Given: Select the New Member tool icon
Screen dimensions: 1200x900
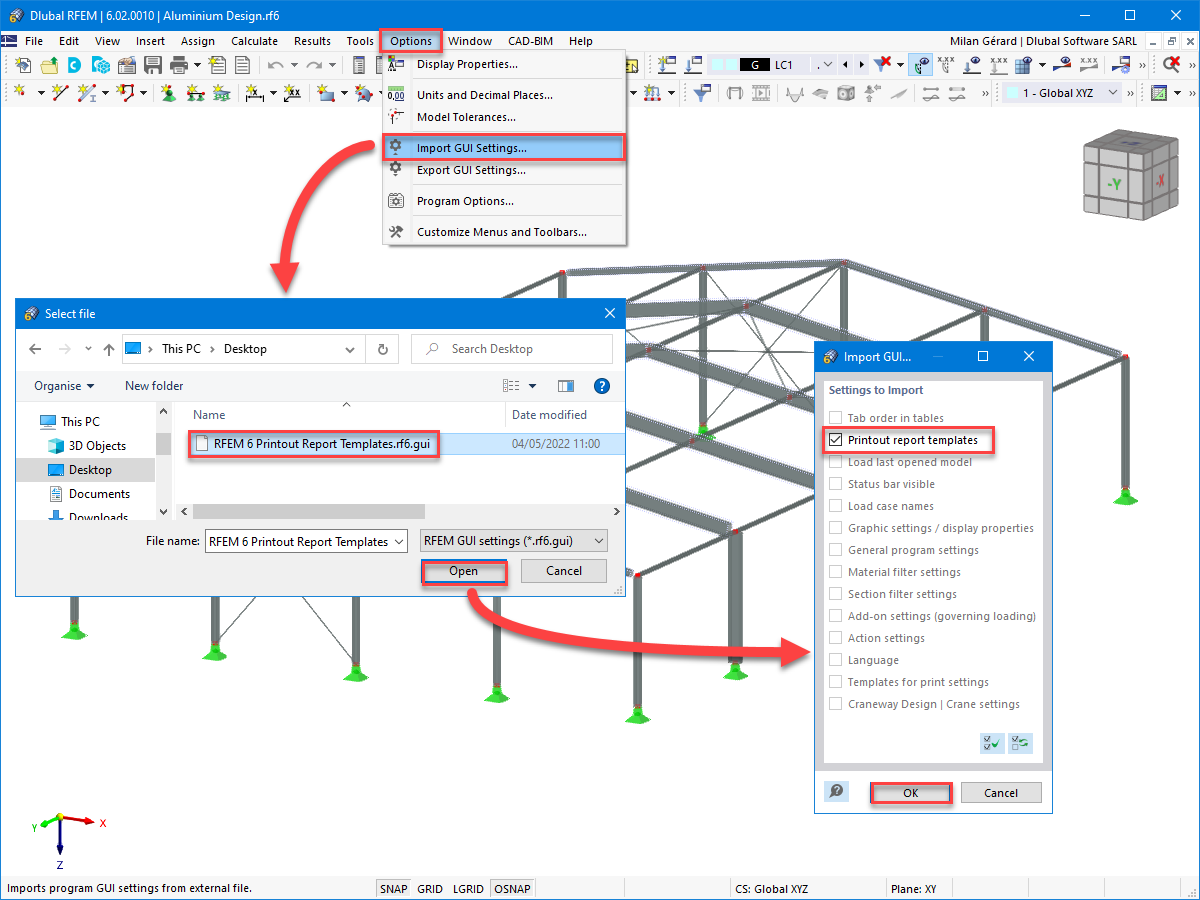Looking at the screenshot, I should [88, 93].
